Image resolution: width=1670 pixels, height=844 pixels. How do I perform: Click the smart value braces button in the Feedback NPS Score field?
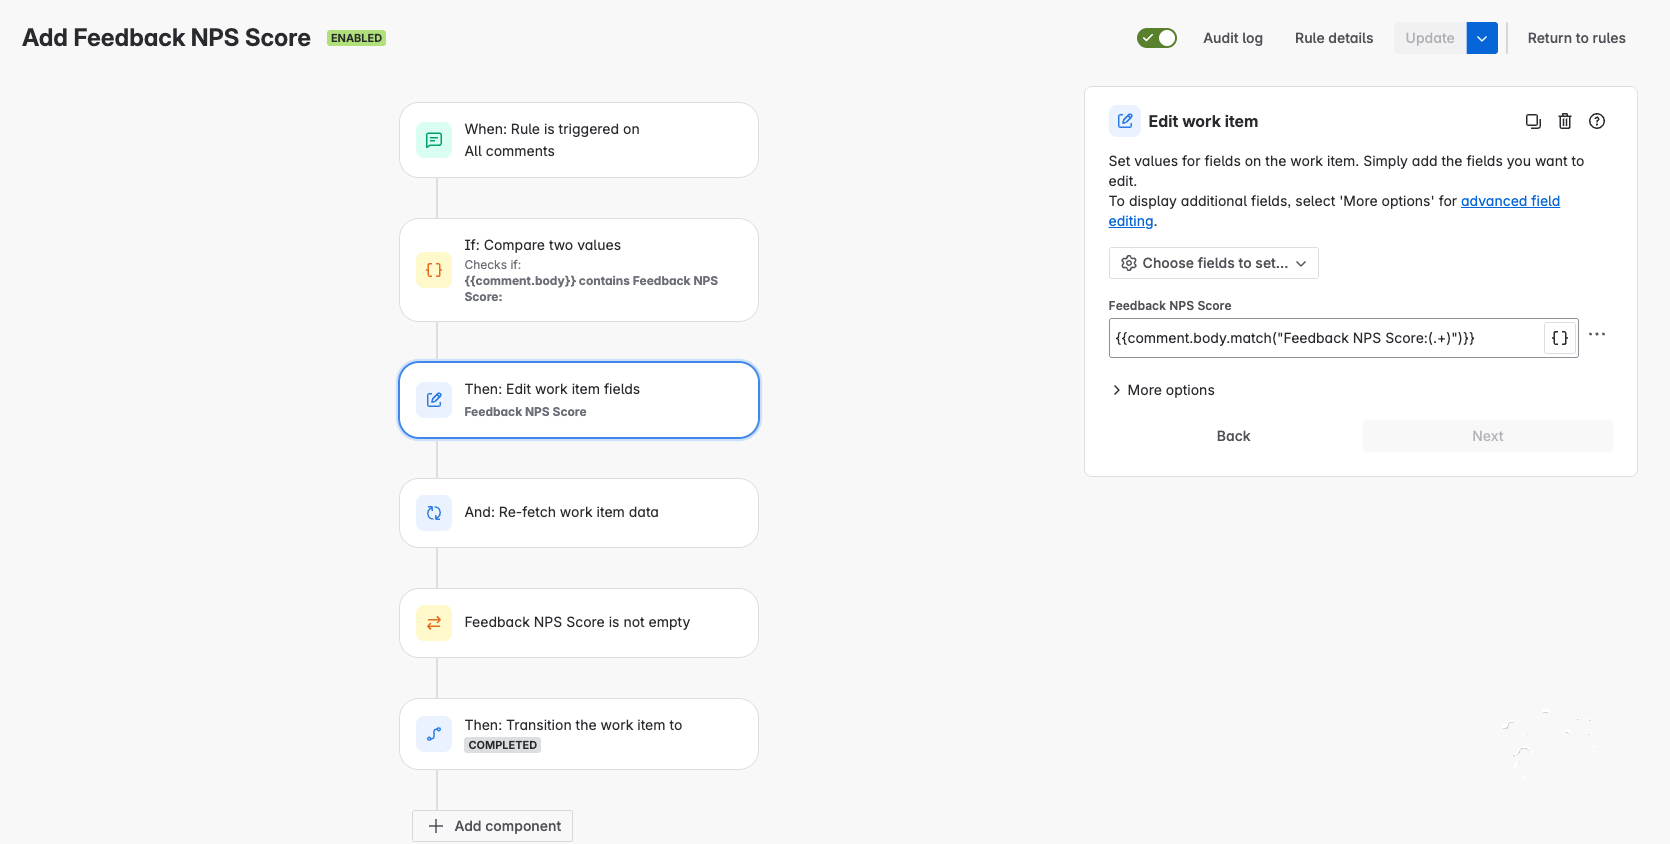[1560, 338]
